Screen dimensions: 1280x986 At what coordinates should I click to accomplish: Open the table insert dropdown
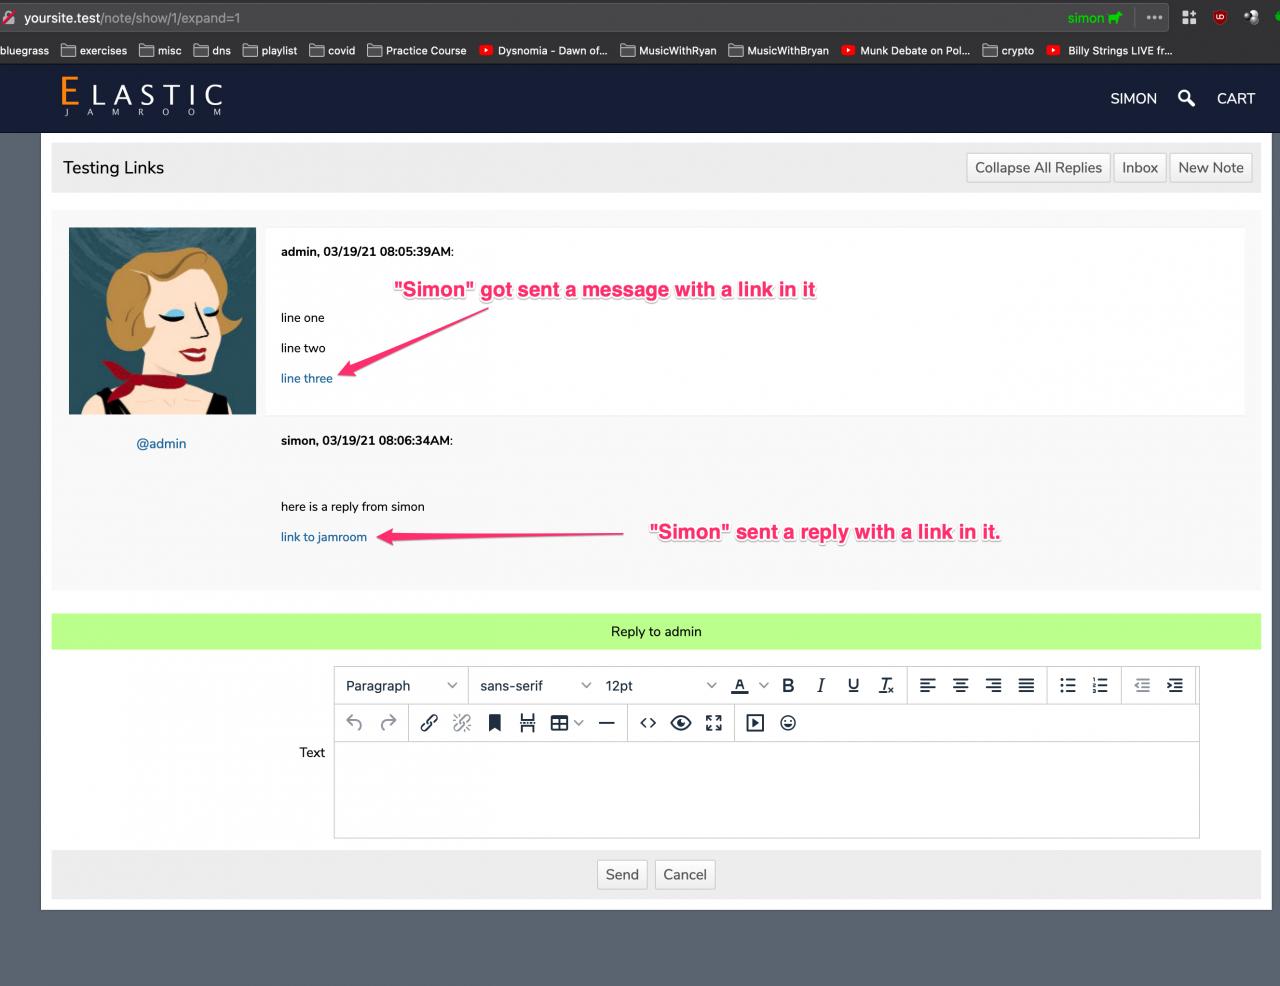pos(567,723)
